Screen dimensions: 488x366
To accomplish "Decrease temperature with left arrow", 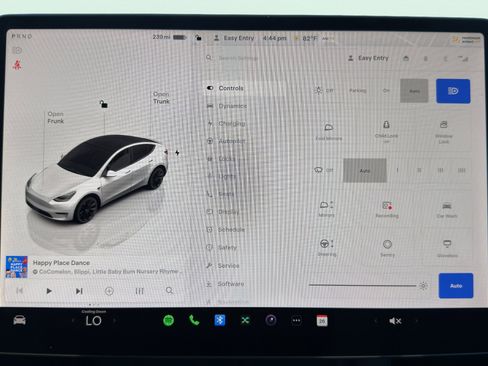I will coord(73,321).
